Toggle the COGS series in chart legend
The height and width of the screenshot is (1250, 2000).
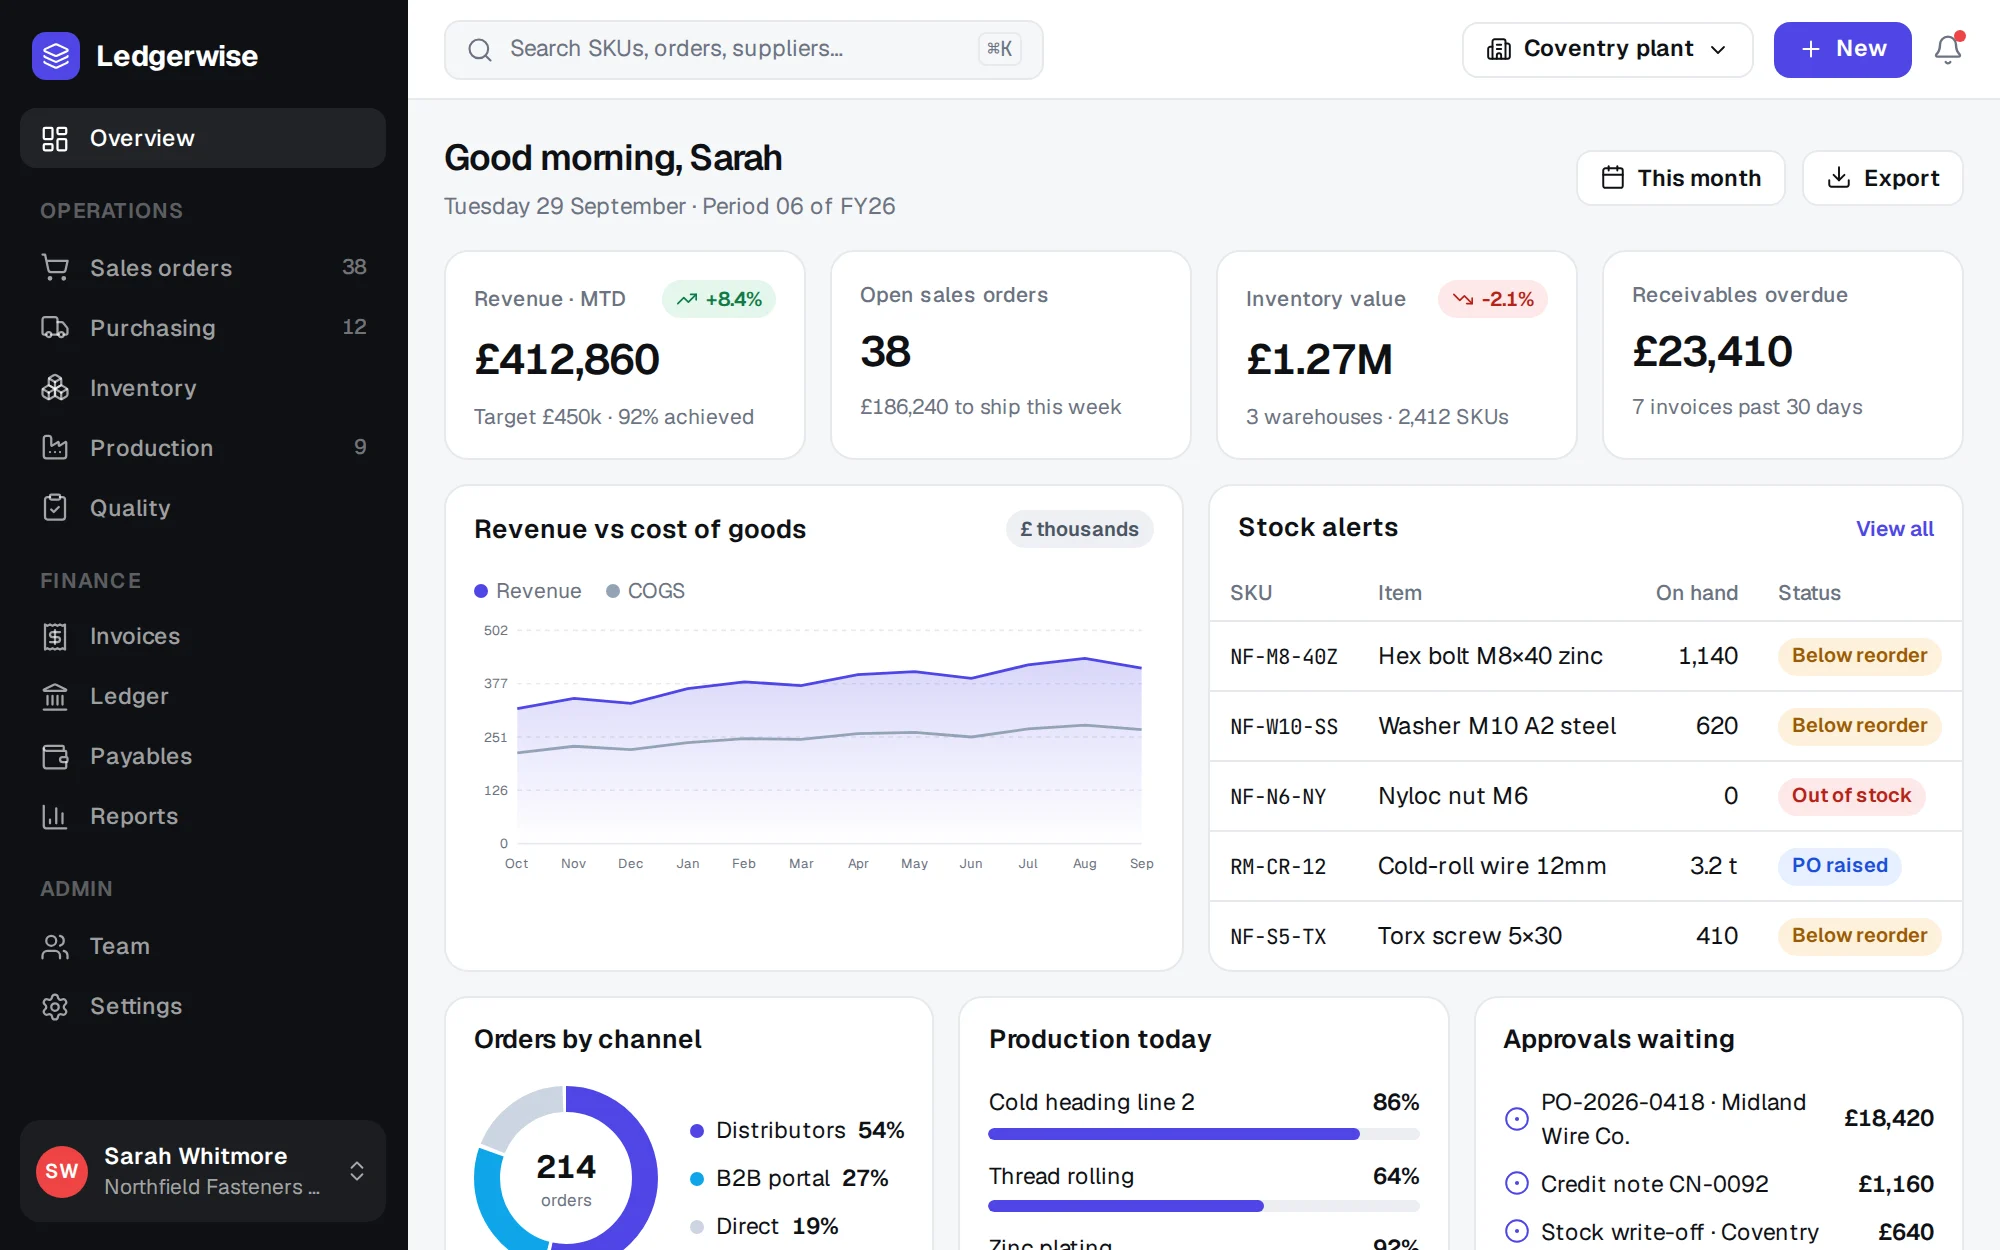pyautogui.click(x=646, y=591)
